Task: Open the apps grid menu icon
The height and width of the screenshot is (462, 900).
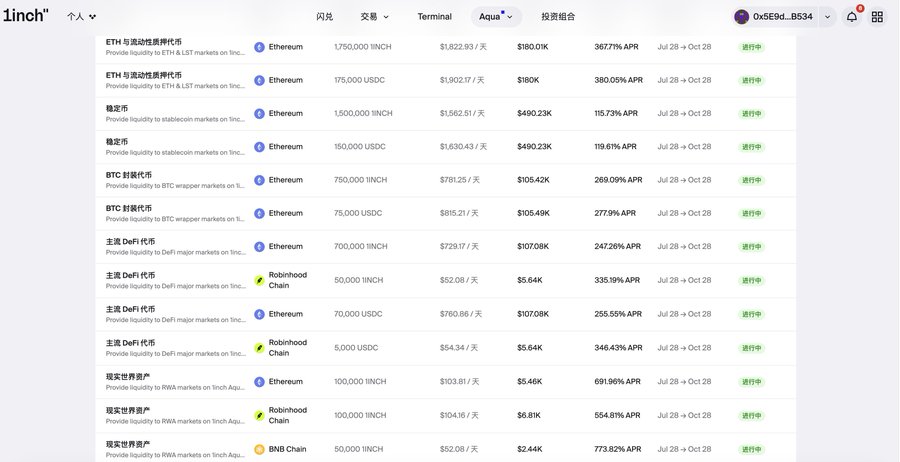Action: pyautogui.click(x=877, y=17)
